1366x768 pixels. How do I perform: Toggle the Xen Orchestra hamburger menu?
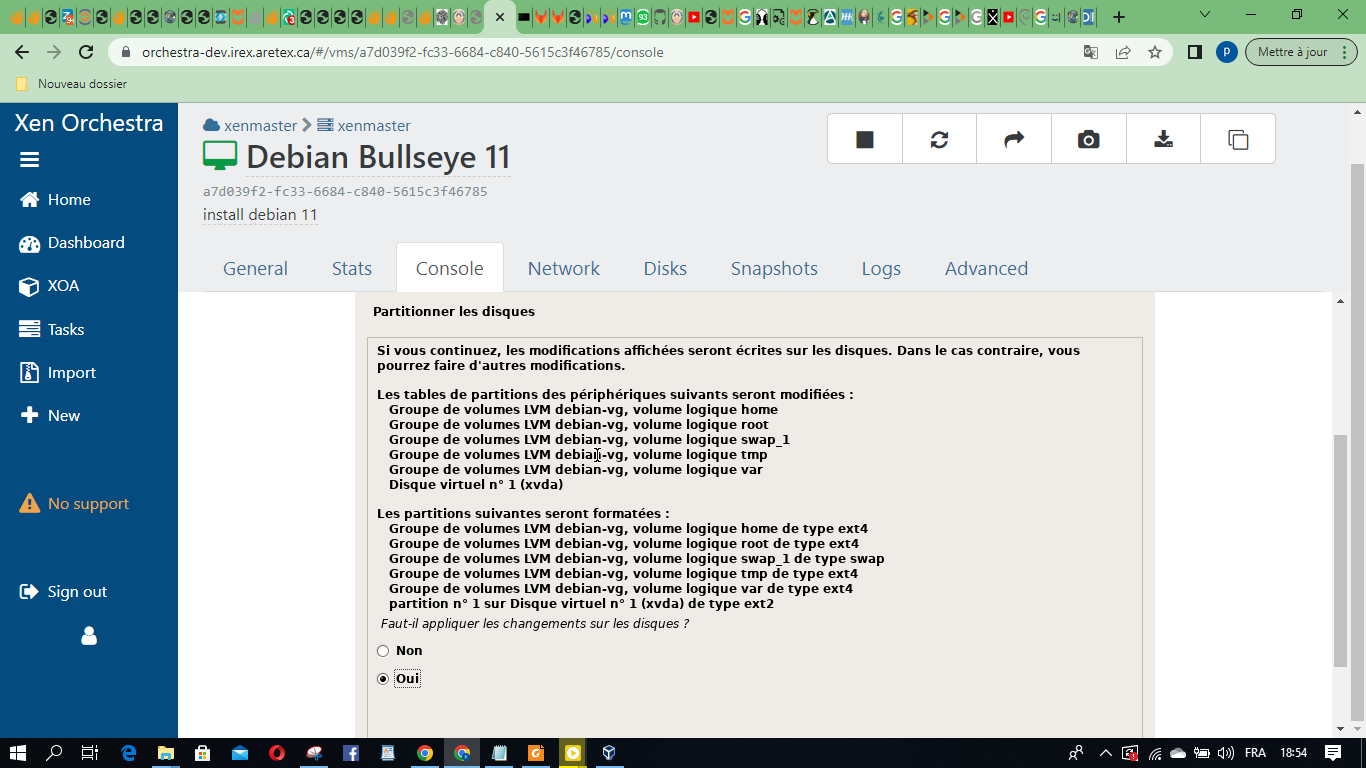click(29, 160)
